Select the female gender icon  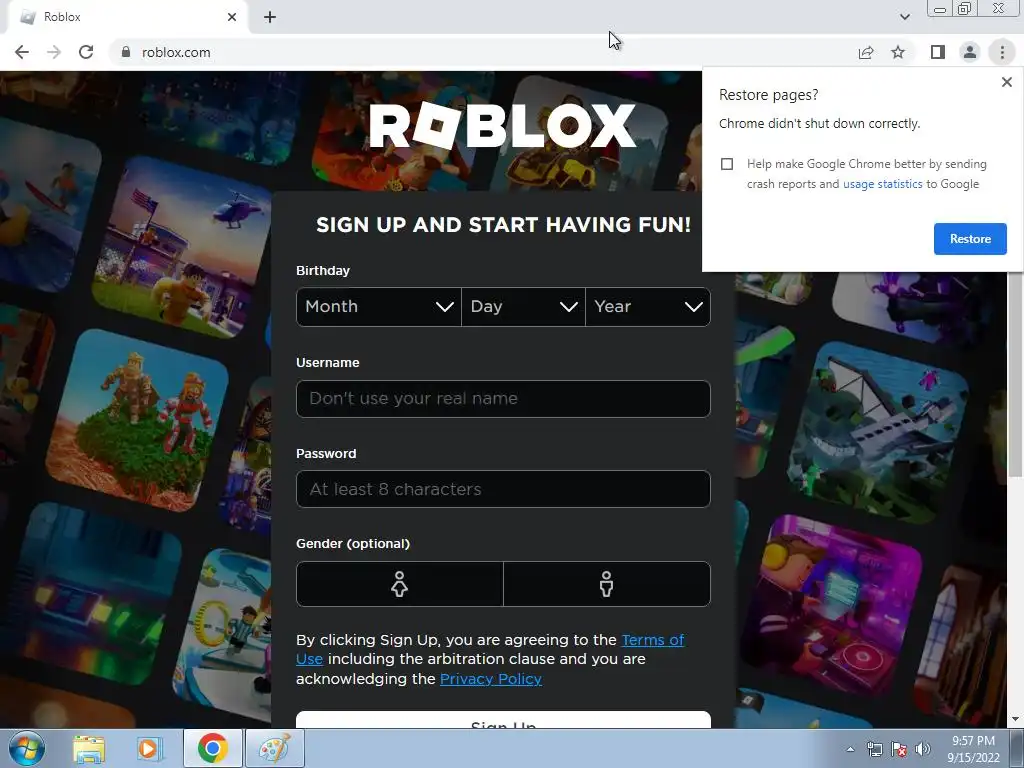tap(400, 584)
